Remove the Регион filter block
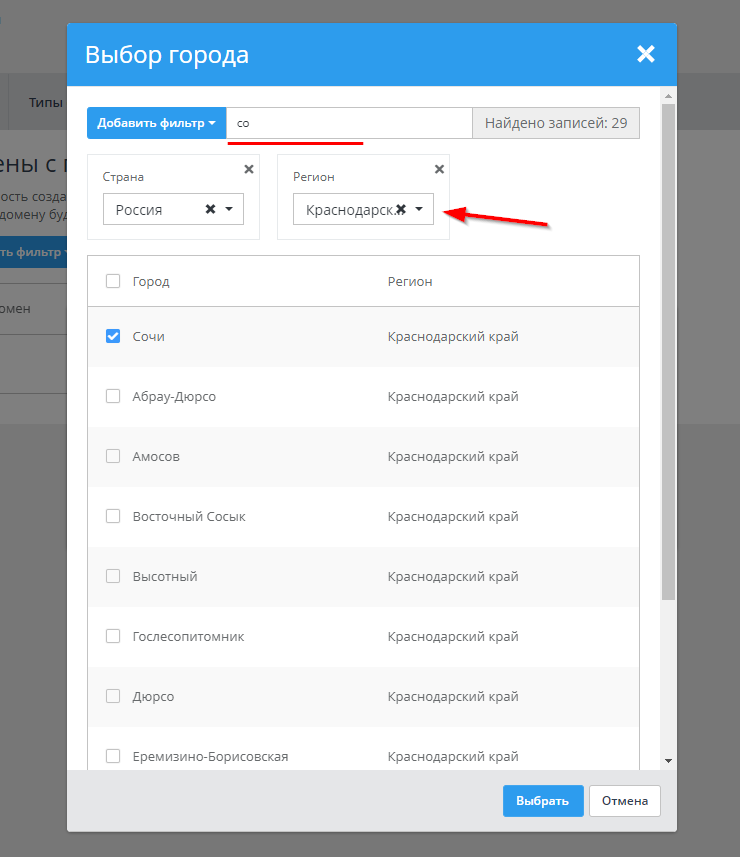 click(439, 170)
